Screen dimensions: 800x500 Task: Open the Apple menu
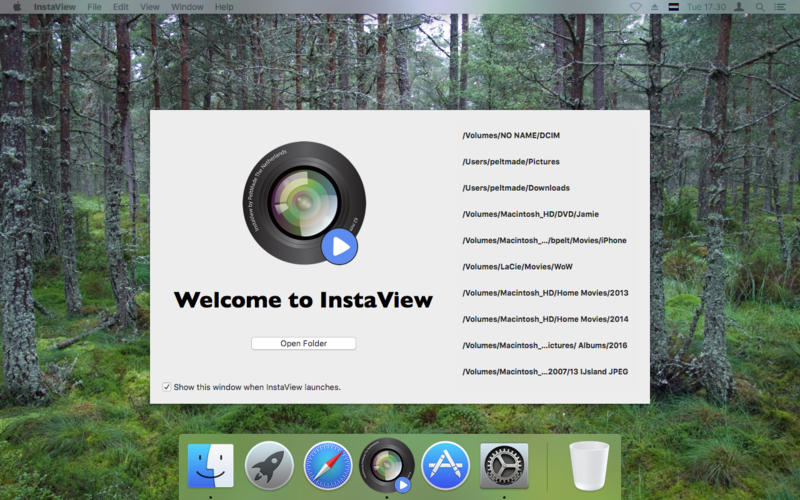(x=16, y=7)
